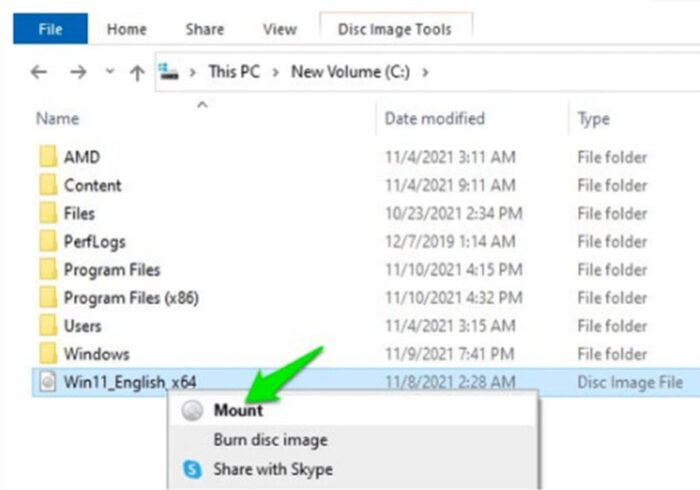Click the Forward navigation arrow
The height and width of the screenshot is (490, 700).
point(78,72)
